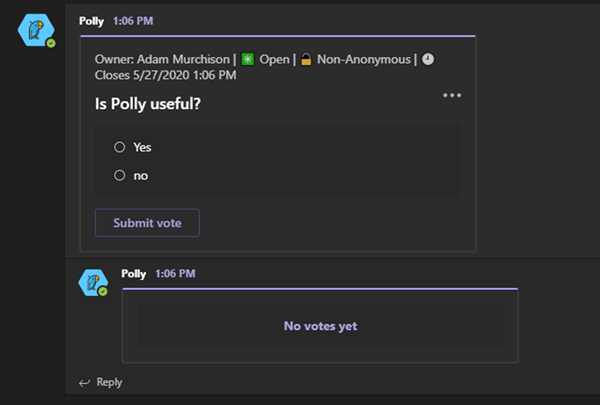Click the Polly name on the results message
Screen dimensions: 600x405
pyautogui.click(x=134, y=273)
